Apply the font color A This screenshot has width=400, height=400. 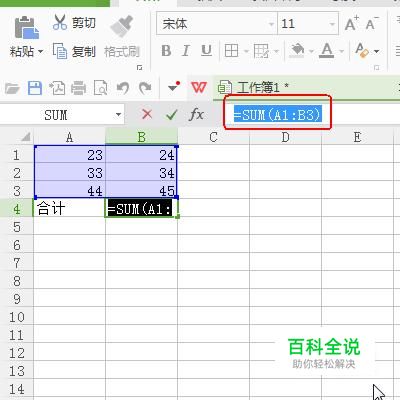tap(327, 51)
